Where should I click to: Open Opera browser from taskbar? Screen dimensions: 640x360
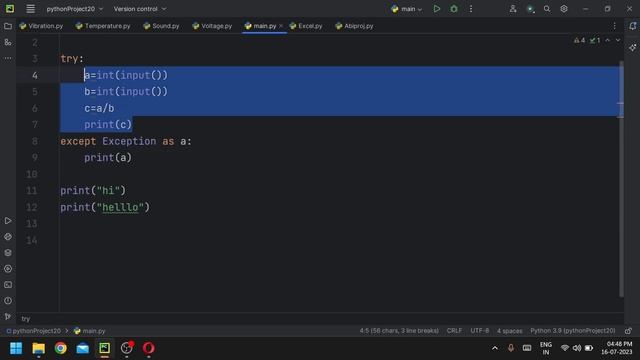pyautogui.click(x=149, y=348)
